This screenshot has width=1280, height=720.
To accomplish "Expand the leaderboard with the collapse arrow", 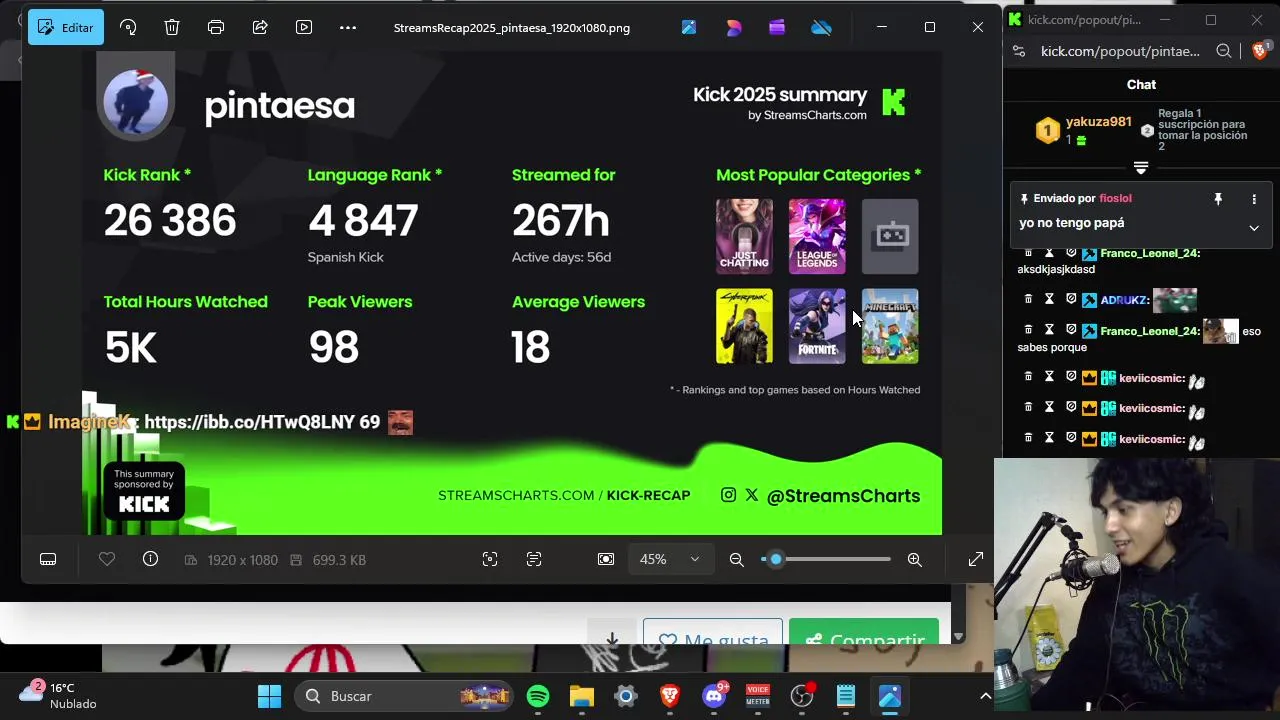I will (x=1141, y=168).
